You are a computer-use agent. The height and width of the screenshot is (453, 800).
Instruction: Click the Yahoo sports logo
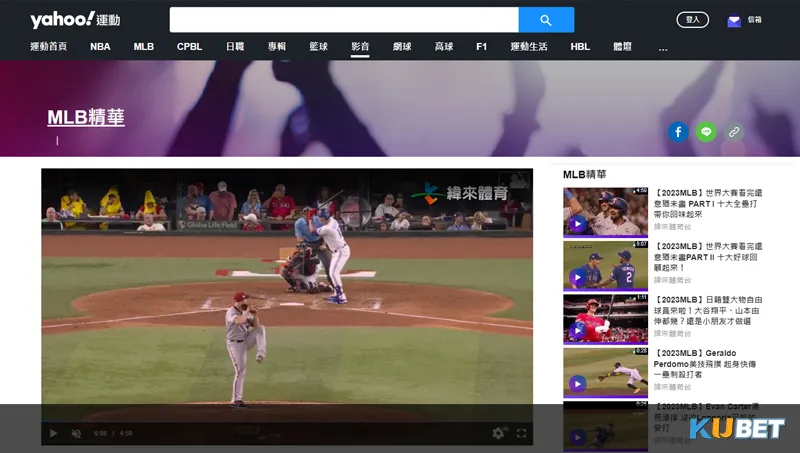(75, 19)
